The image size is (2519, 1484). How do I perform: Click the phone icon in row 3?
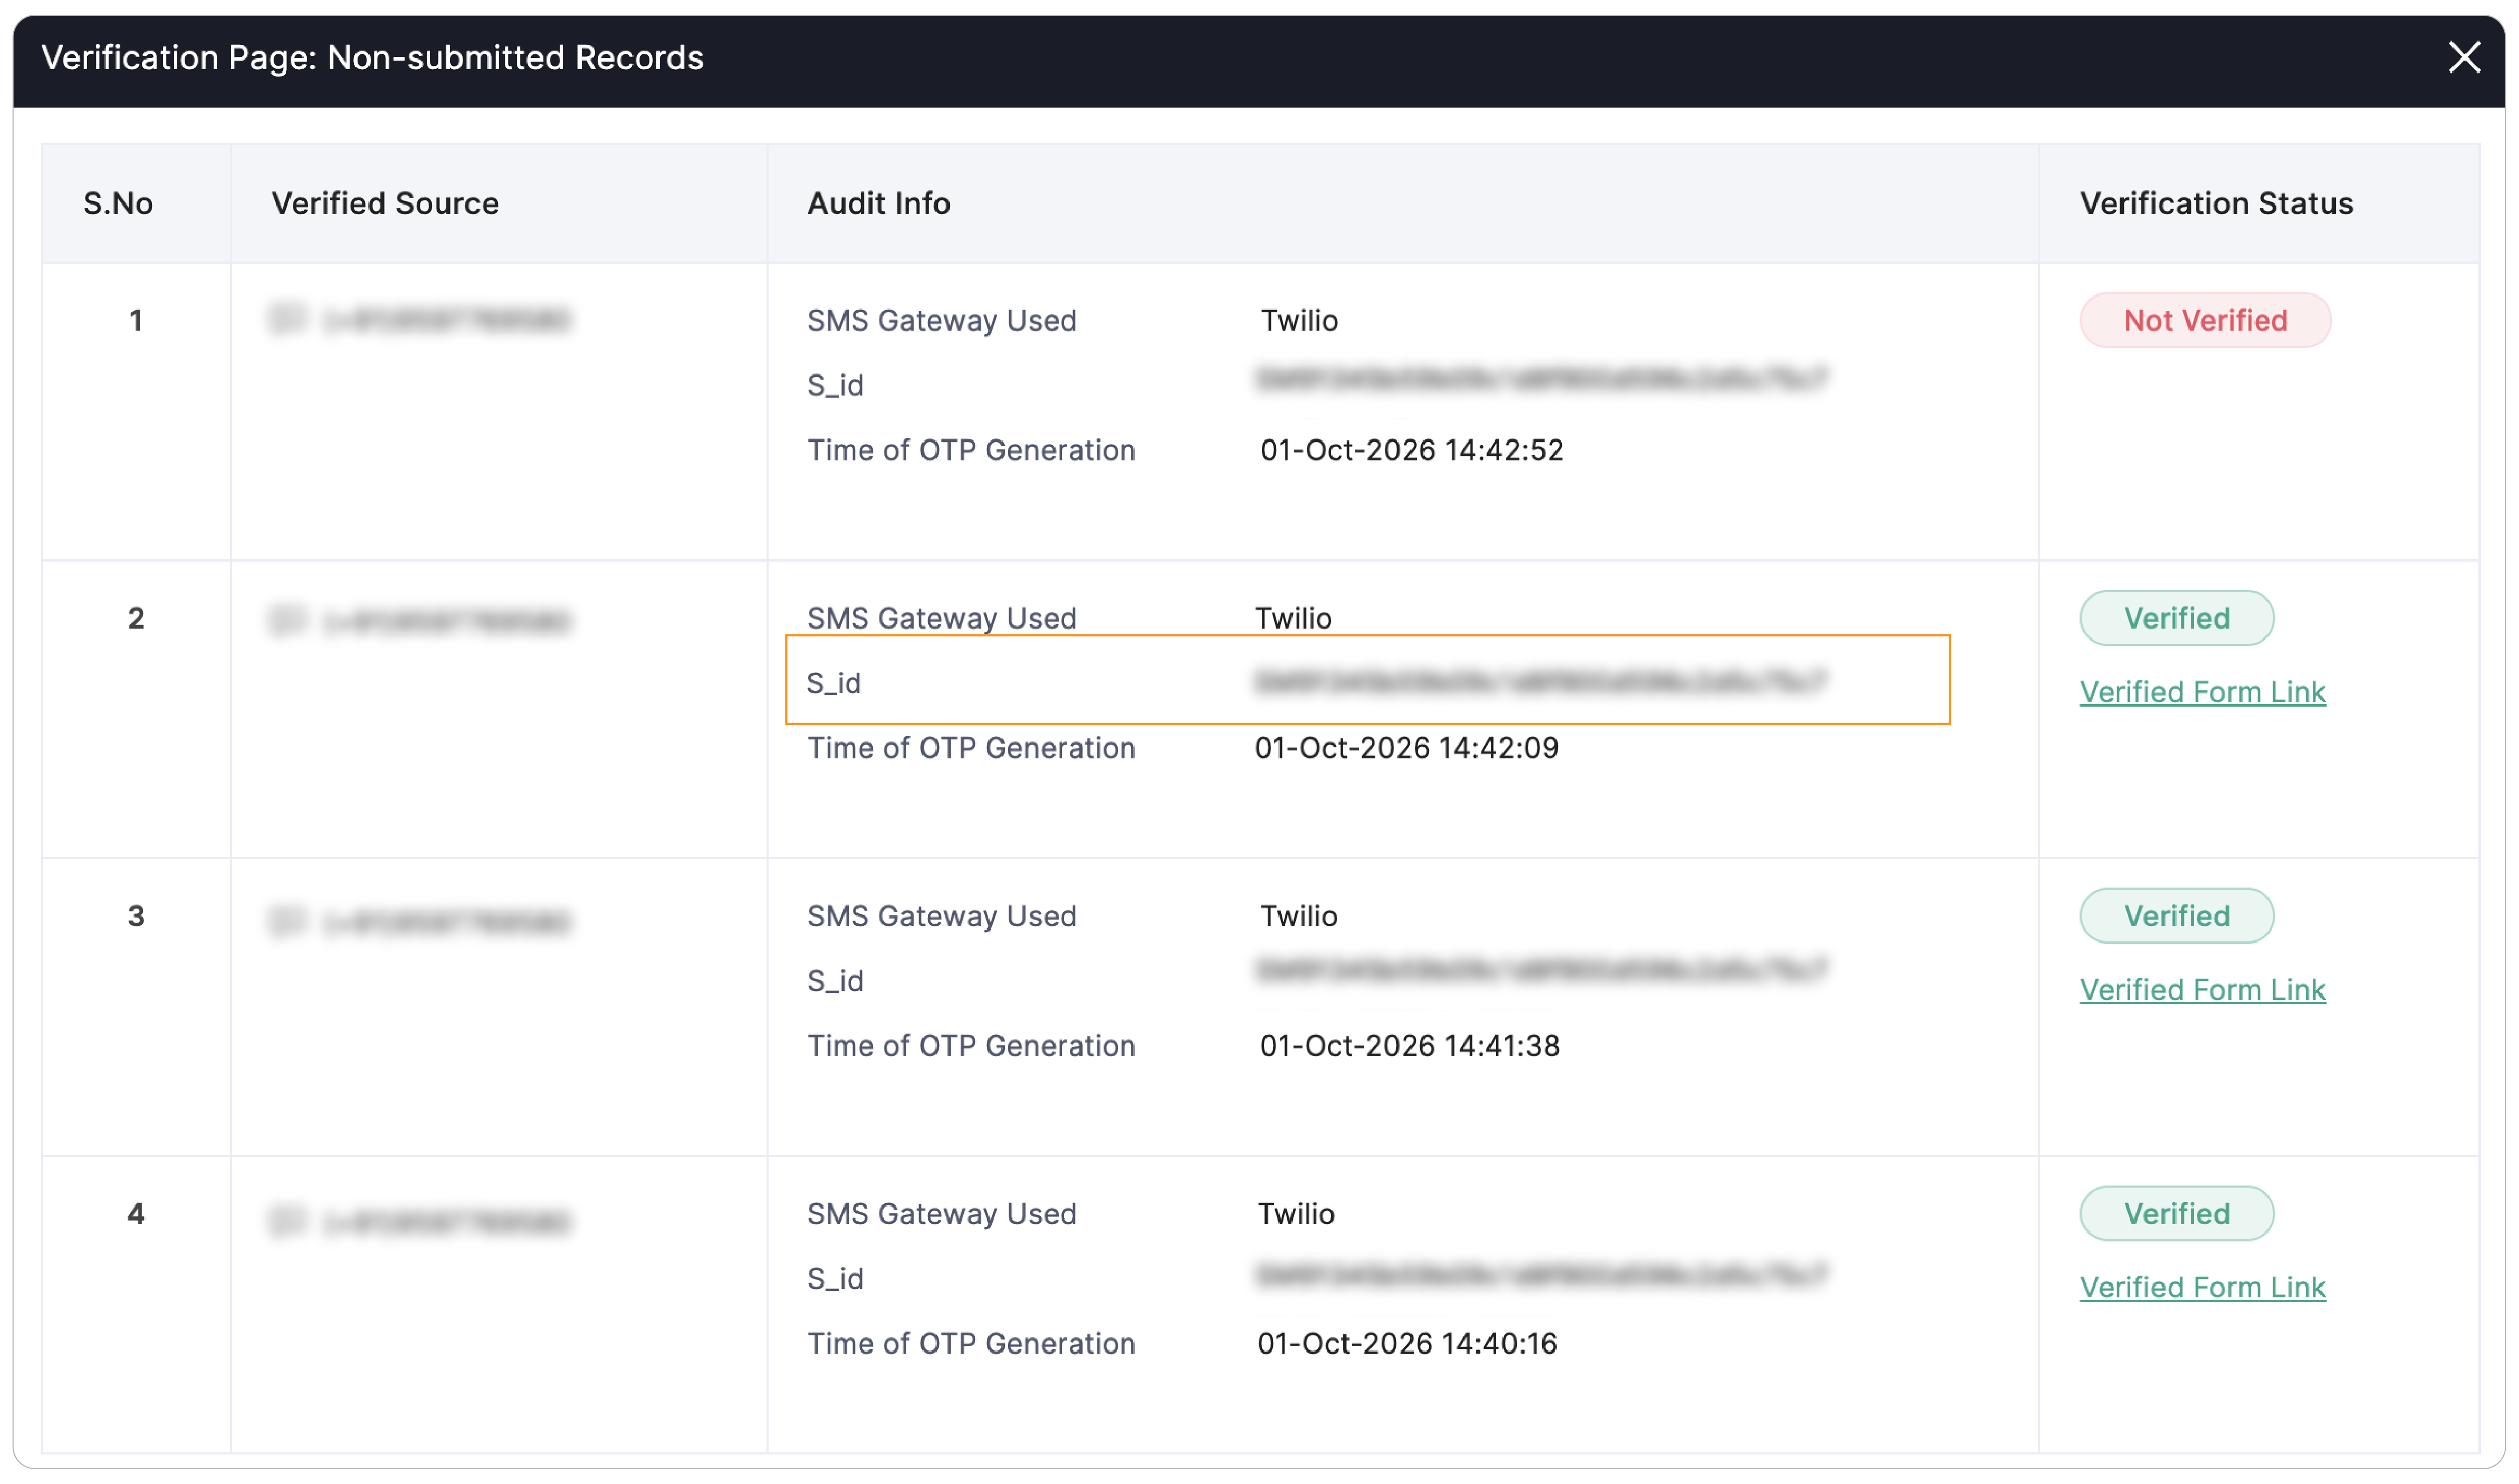(288, 921)
